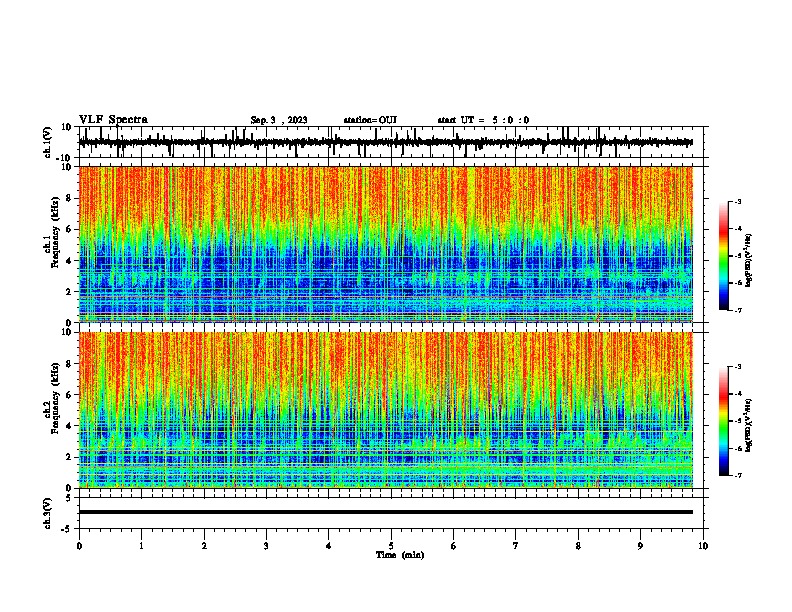Click the ch.2 "Frequency (kHz)" axis label

[55, 398]
